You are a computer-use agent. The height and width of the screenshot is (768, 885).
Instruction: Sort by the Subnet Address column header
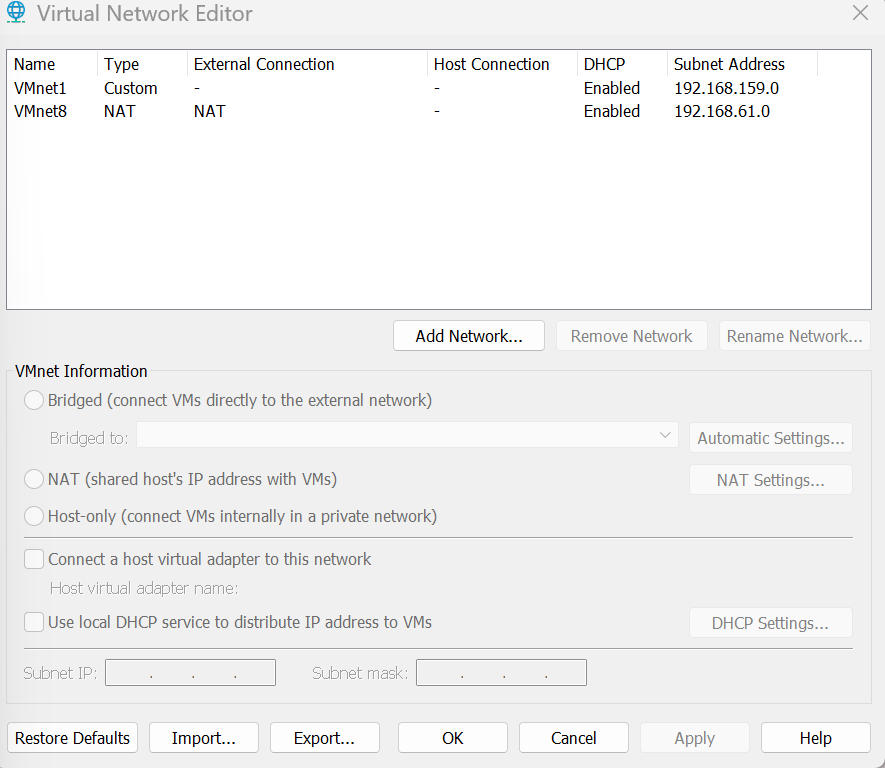click(x=742, y=64)
